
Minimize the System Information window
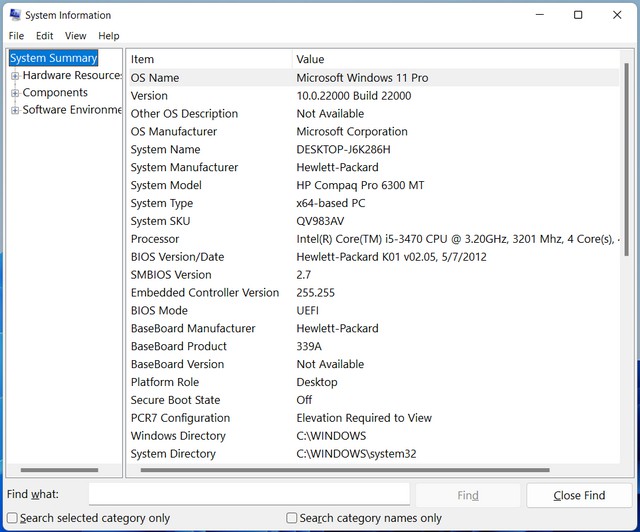point(540,15)
